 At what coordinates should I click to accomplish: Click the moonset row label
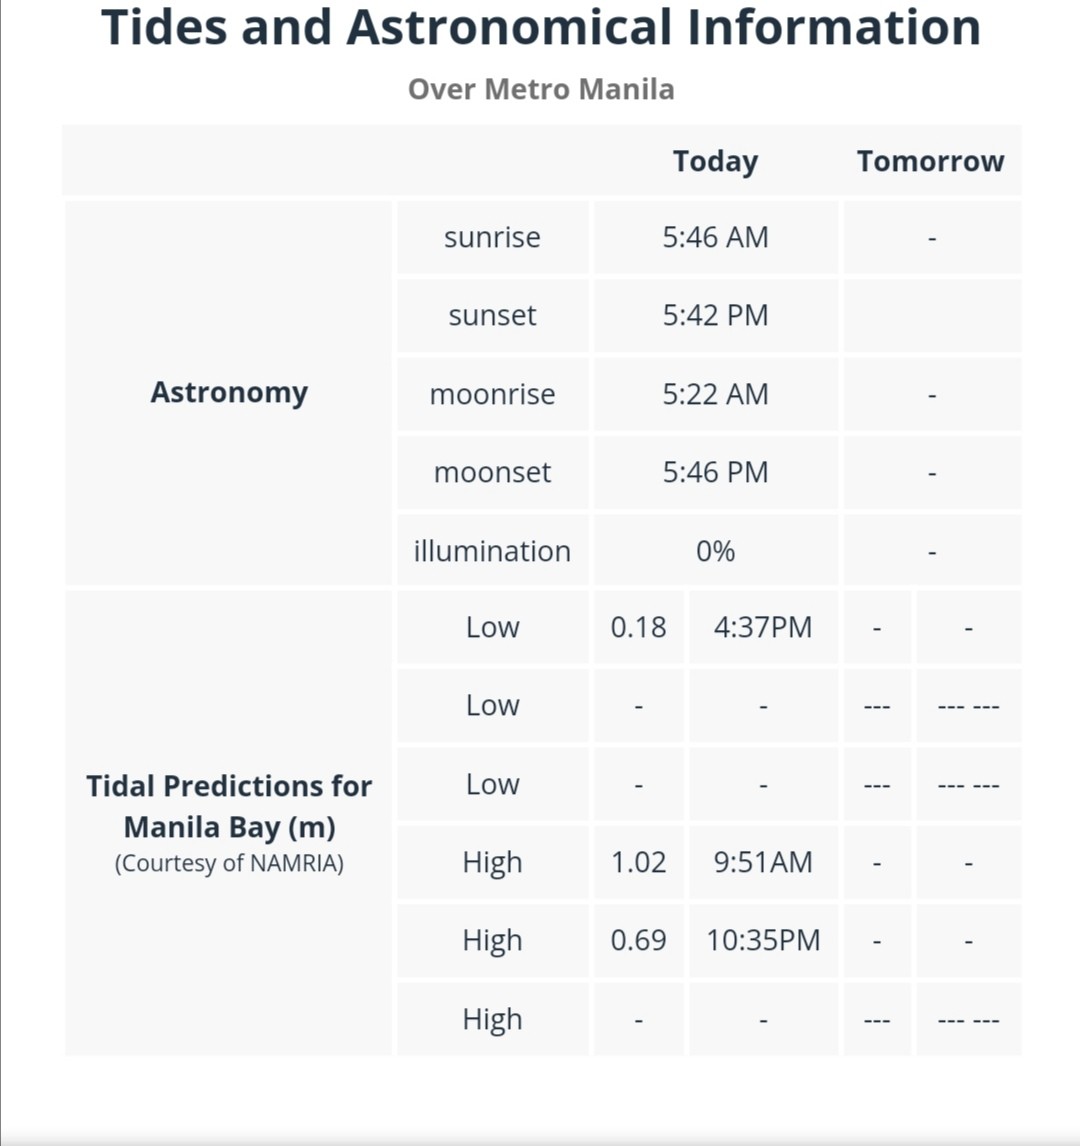click(493, 473)
